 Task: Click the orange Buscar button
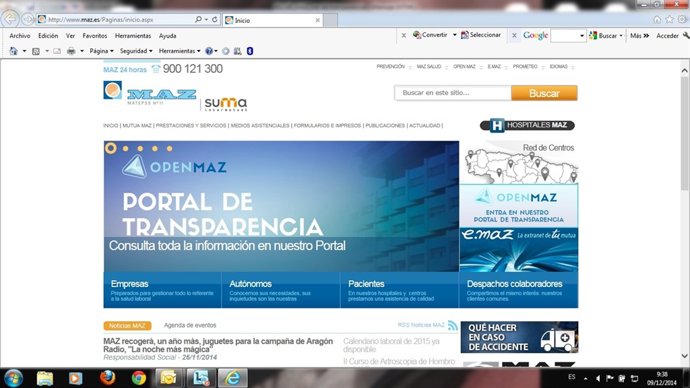(x=544, y=93)
